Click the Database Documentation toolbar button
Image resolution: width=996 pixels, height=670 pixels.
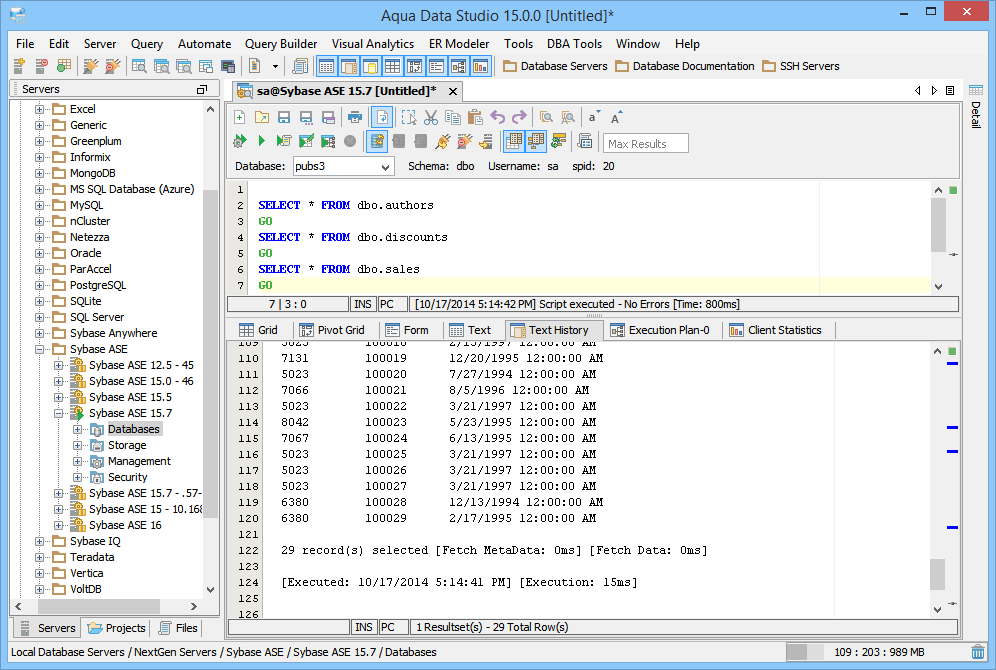tap(684, 66)
